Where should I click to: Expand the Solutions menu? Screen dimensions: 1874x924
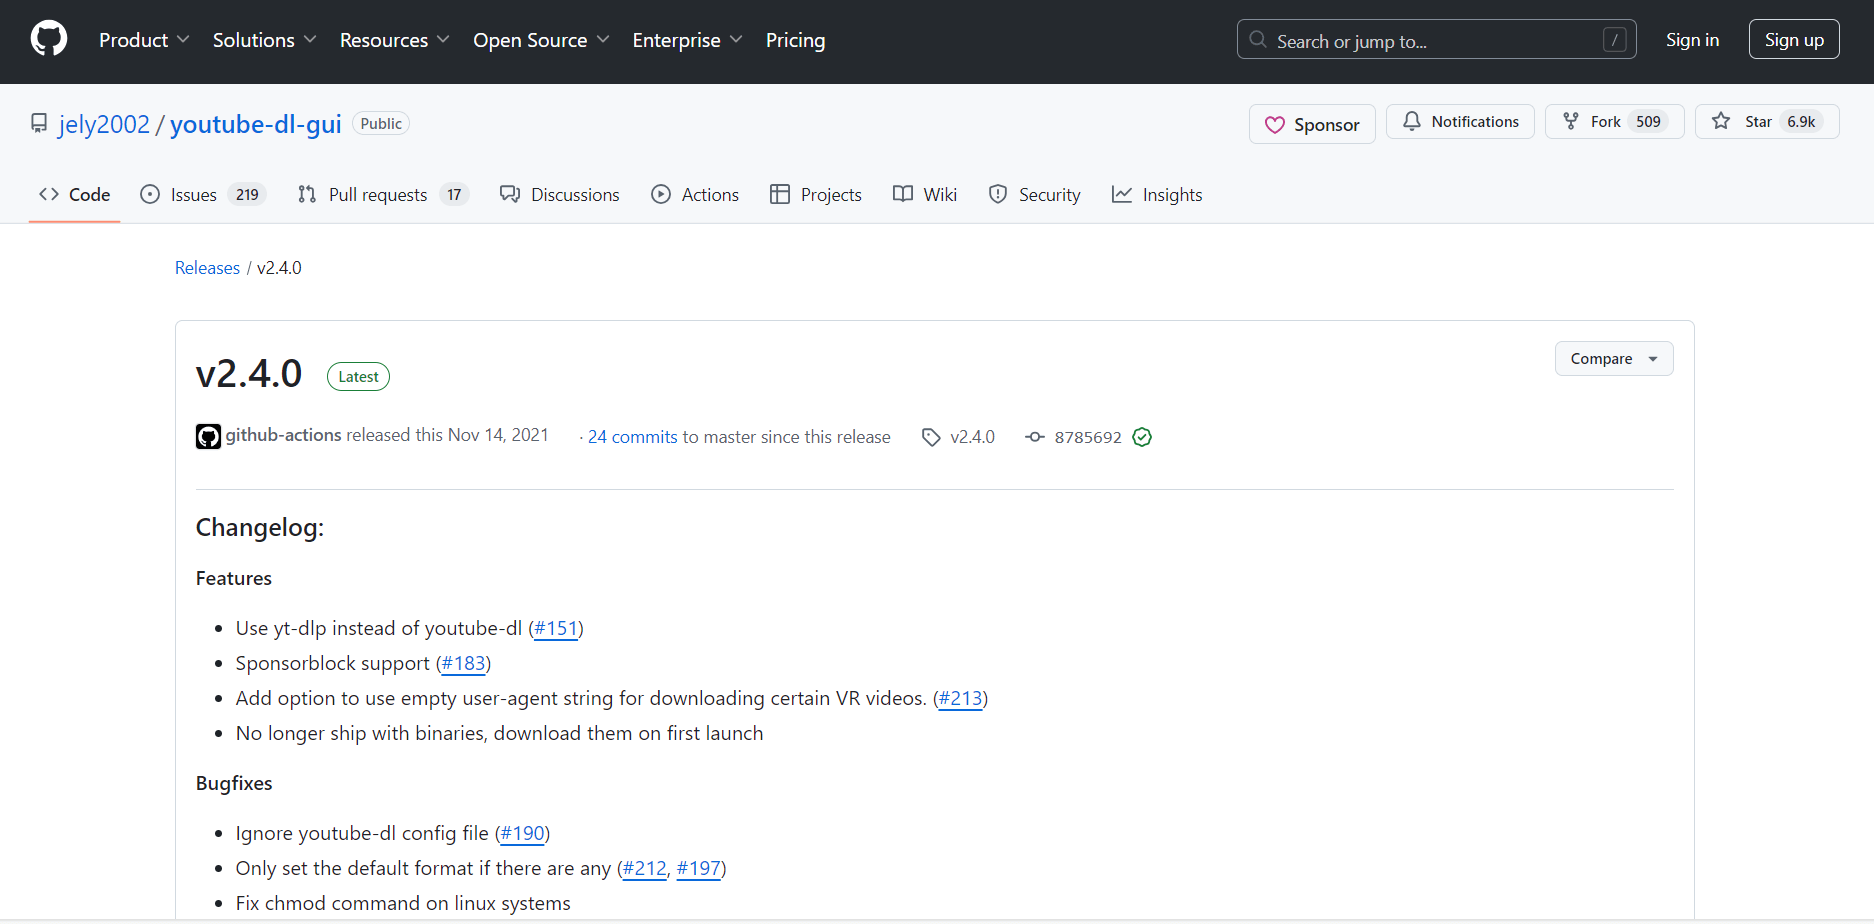tap(264, 40)
